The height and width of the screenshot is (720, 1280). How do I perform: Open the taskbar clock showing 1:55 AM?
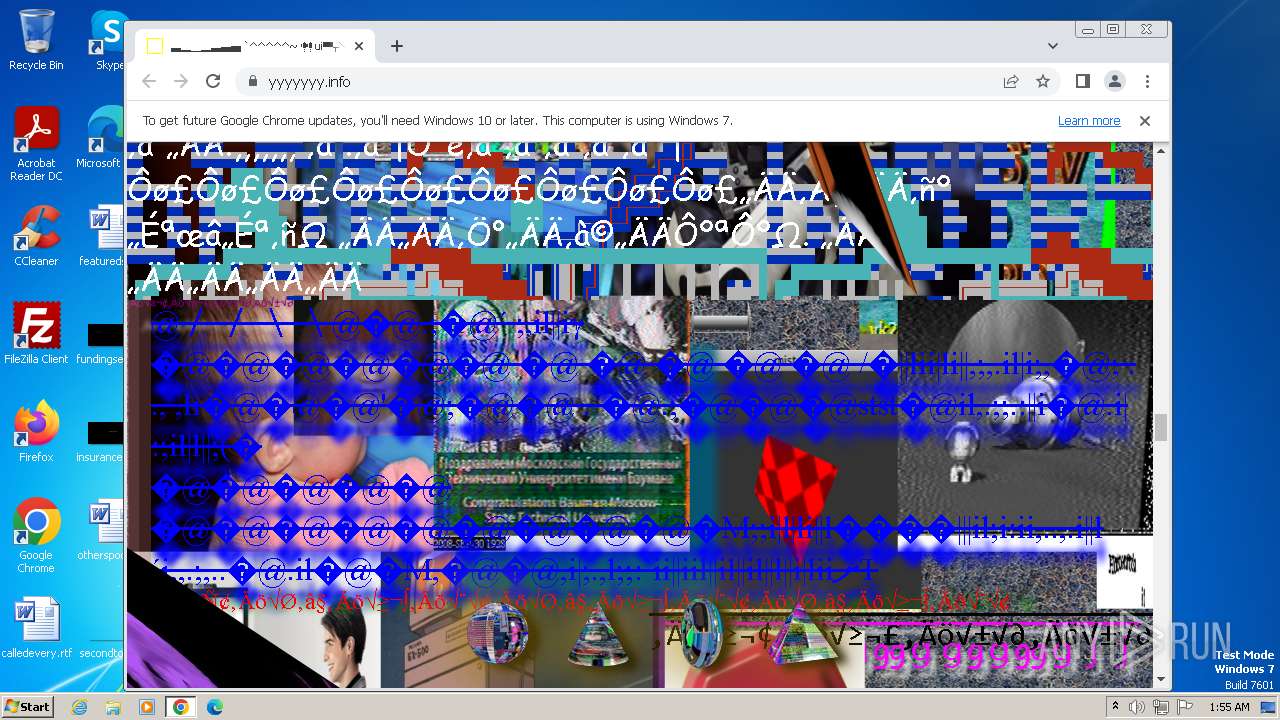click(1229, 707)
